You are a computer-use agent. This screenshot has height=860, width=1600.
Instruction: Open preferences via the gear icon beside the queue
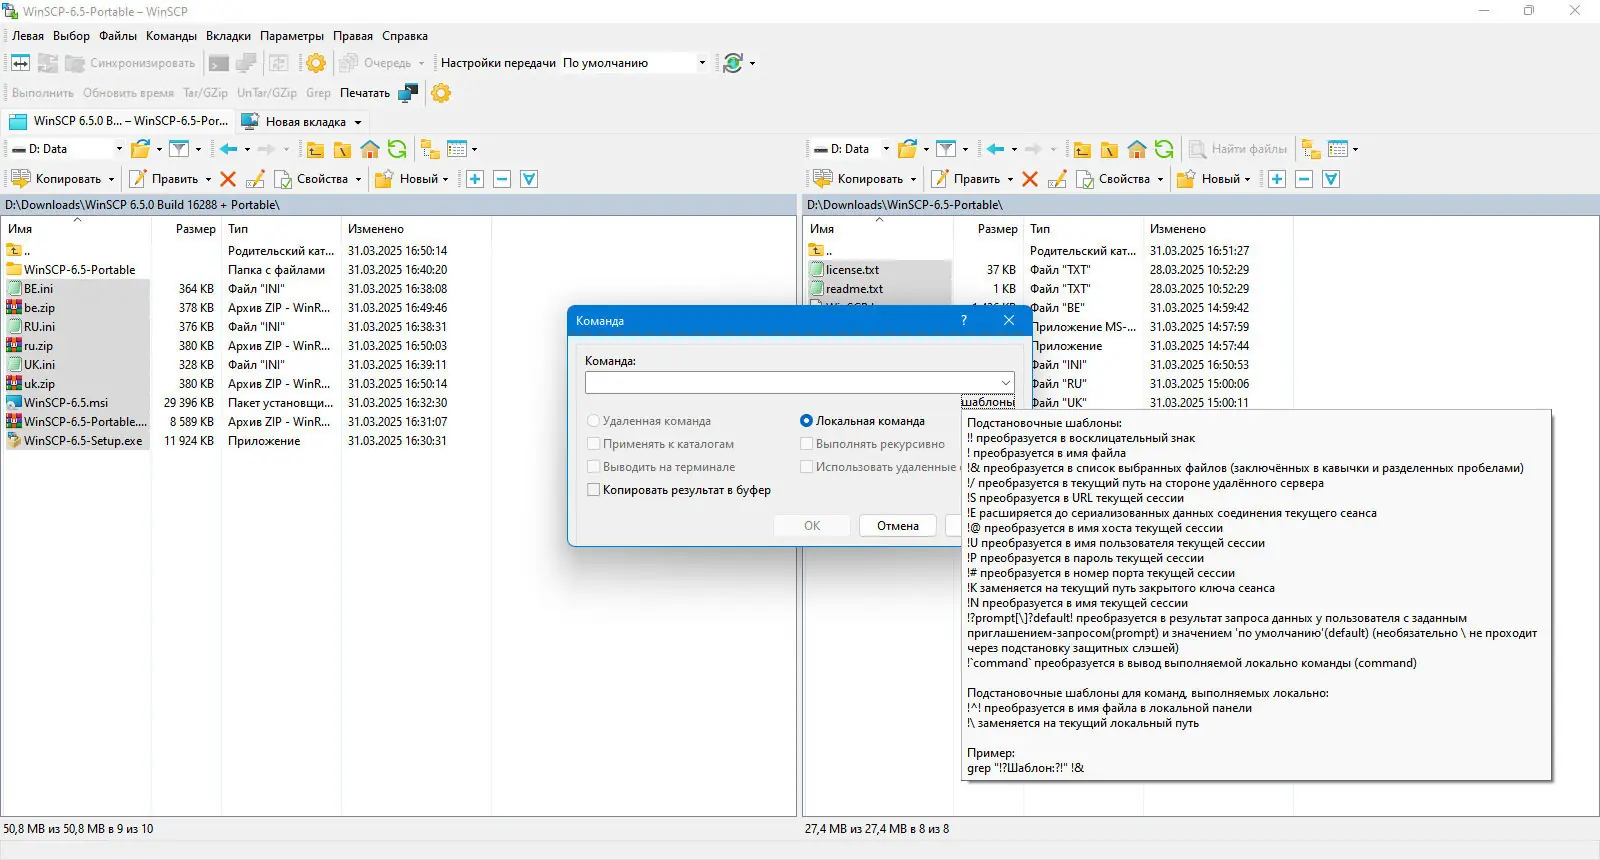click(316, 63)
